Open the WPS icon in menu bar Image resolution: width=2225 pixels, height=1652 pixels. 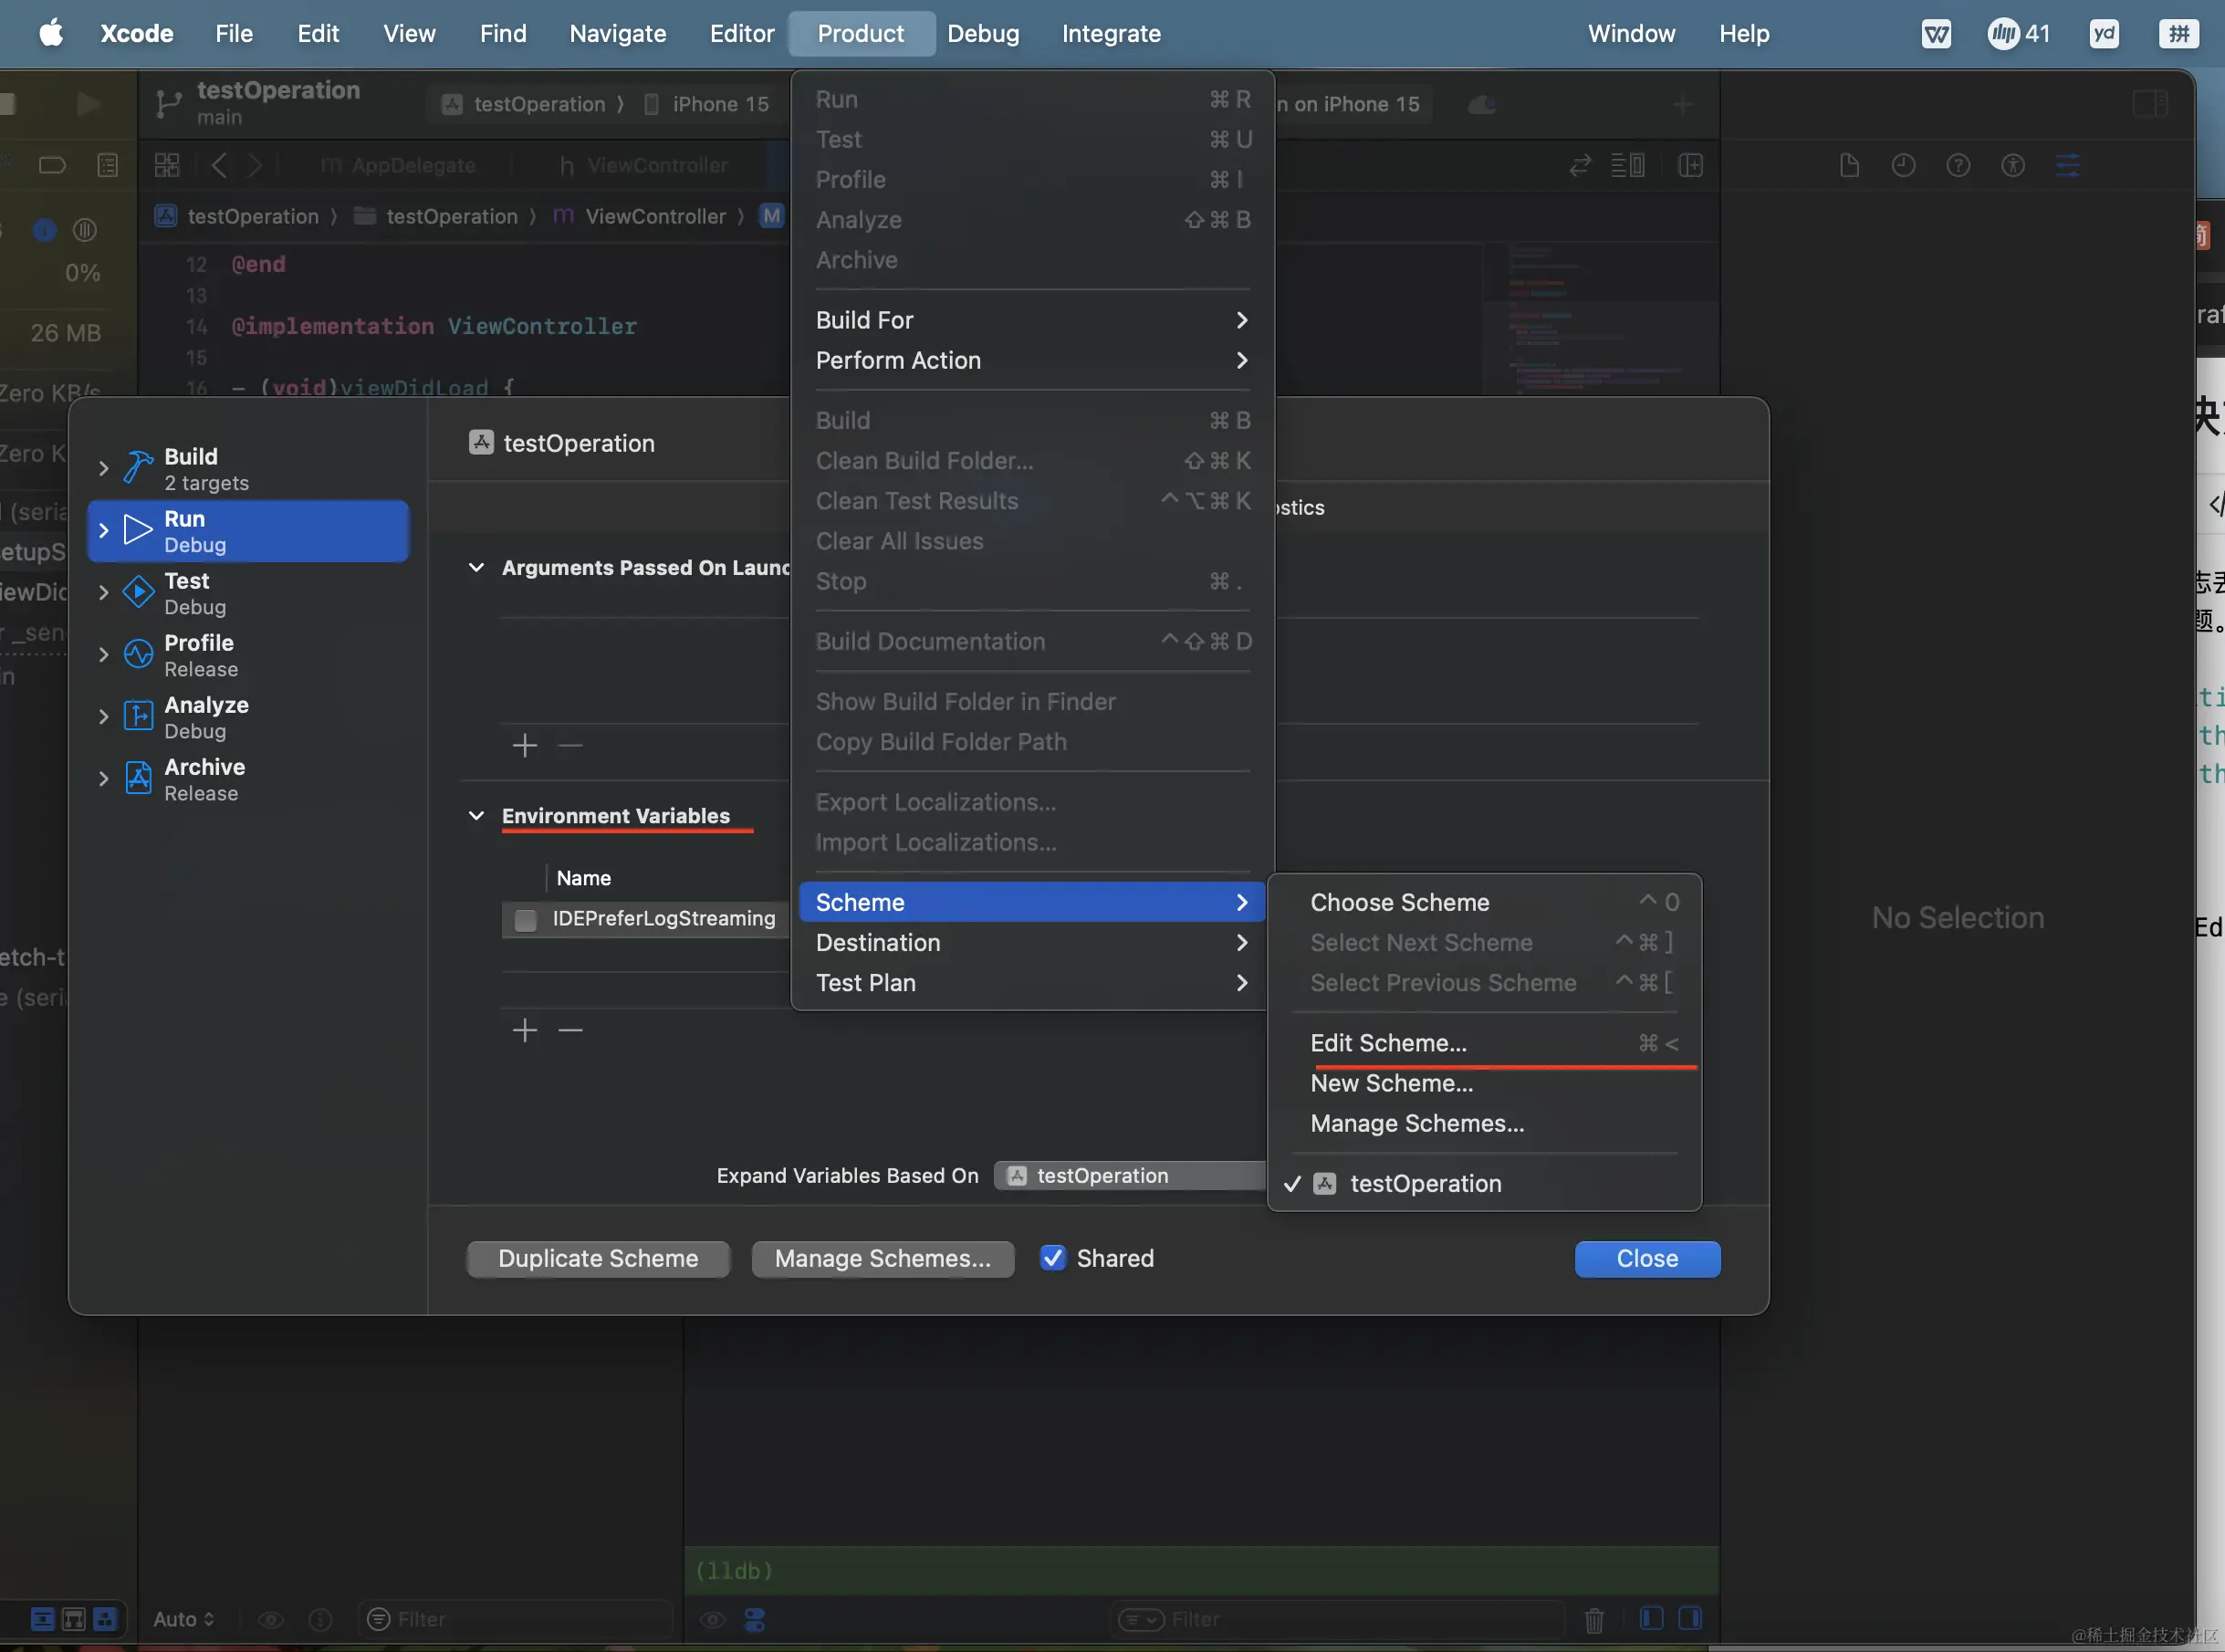point(1937,34)
